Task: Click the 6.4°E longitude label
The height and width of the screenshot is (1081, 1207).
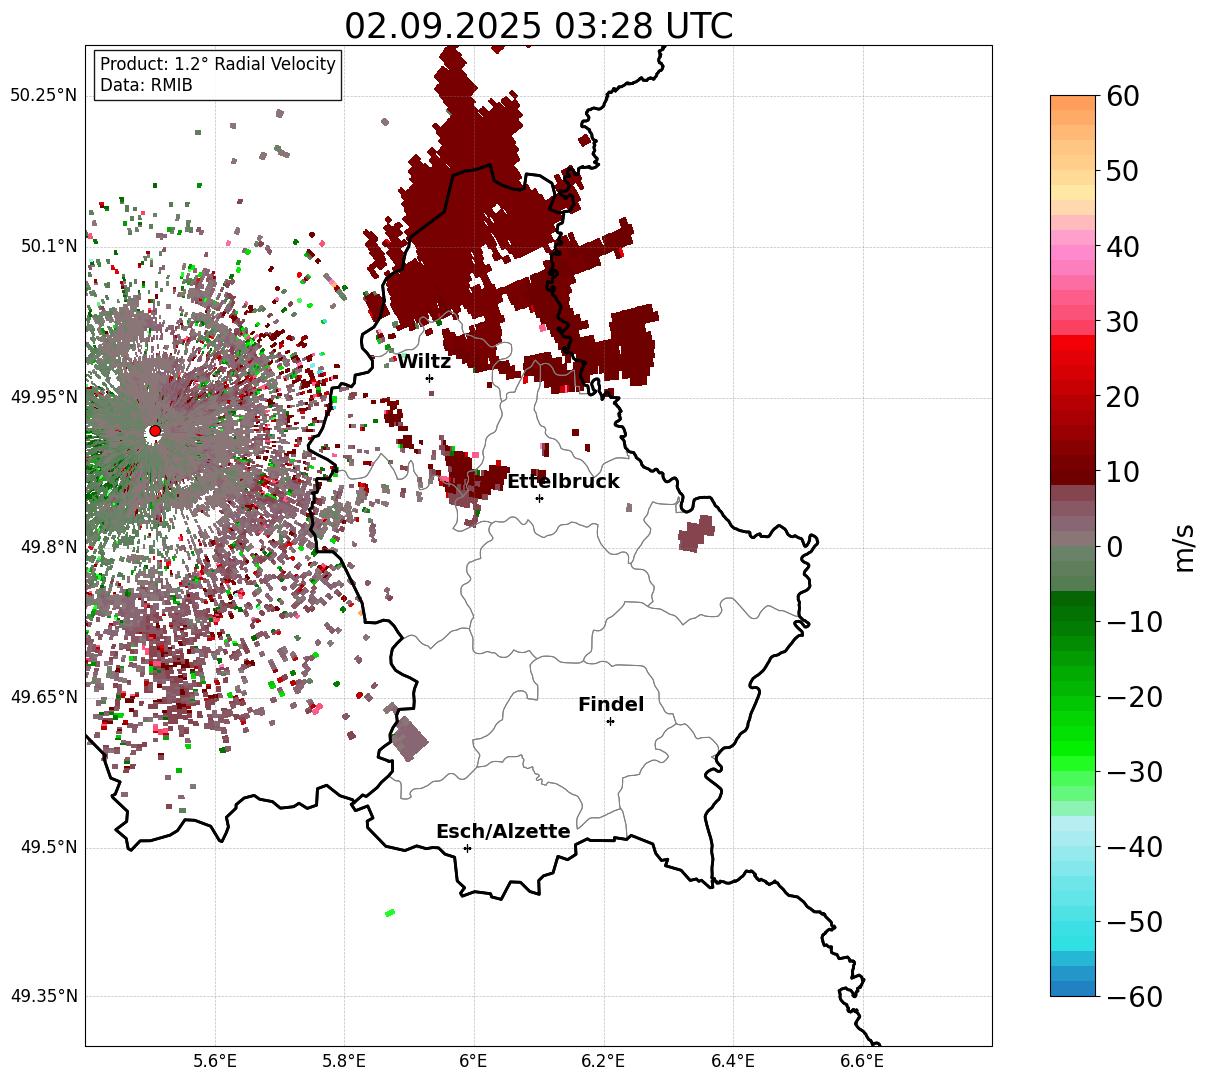Action: click(x=733, y=1062)
